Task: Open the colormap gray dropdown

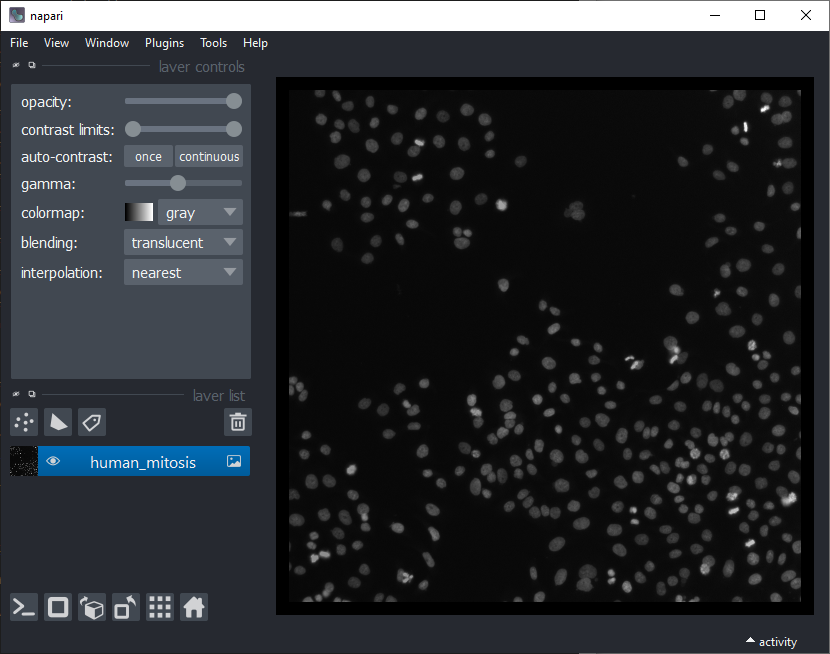Action: [200, 213]
